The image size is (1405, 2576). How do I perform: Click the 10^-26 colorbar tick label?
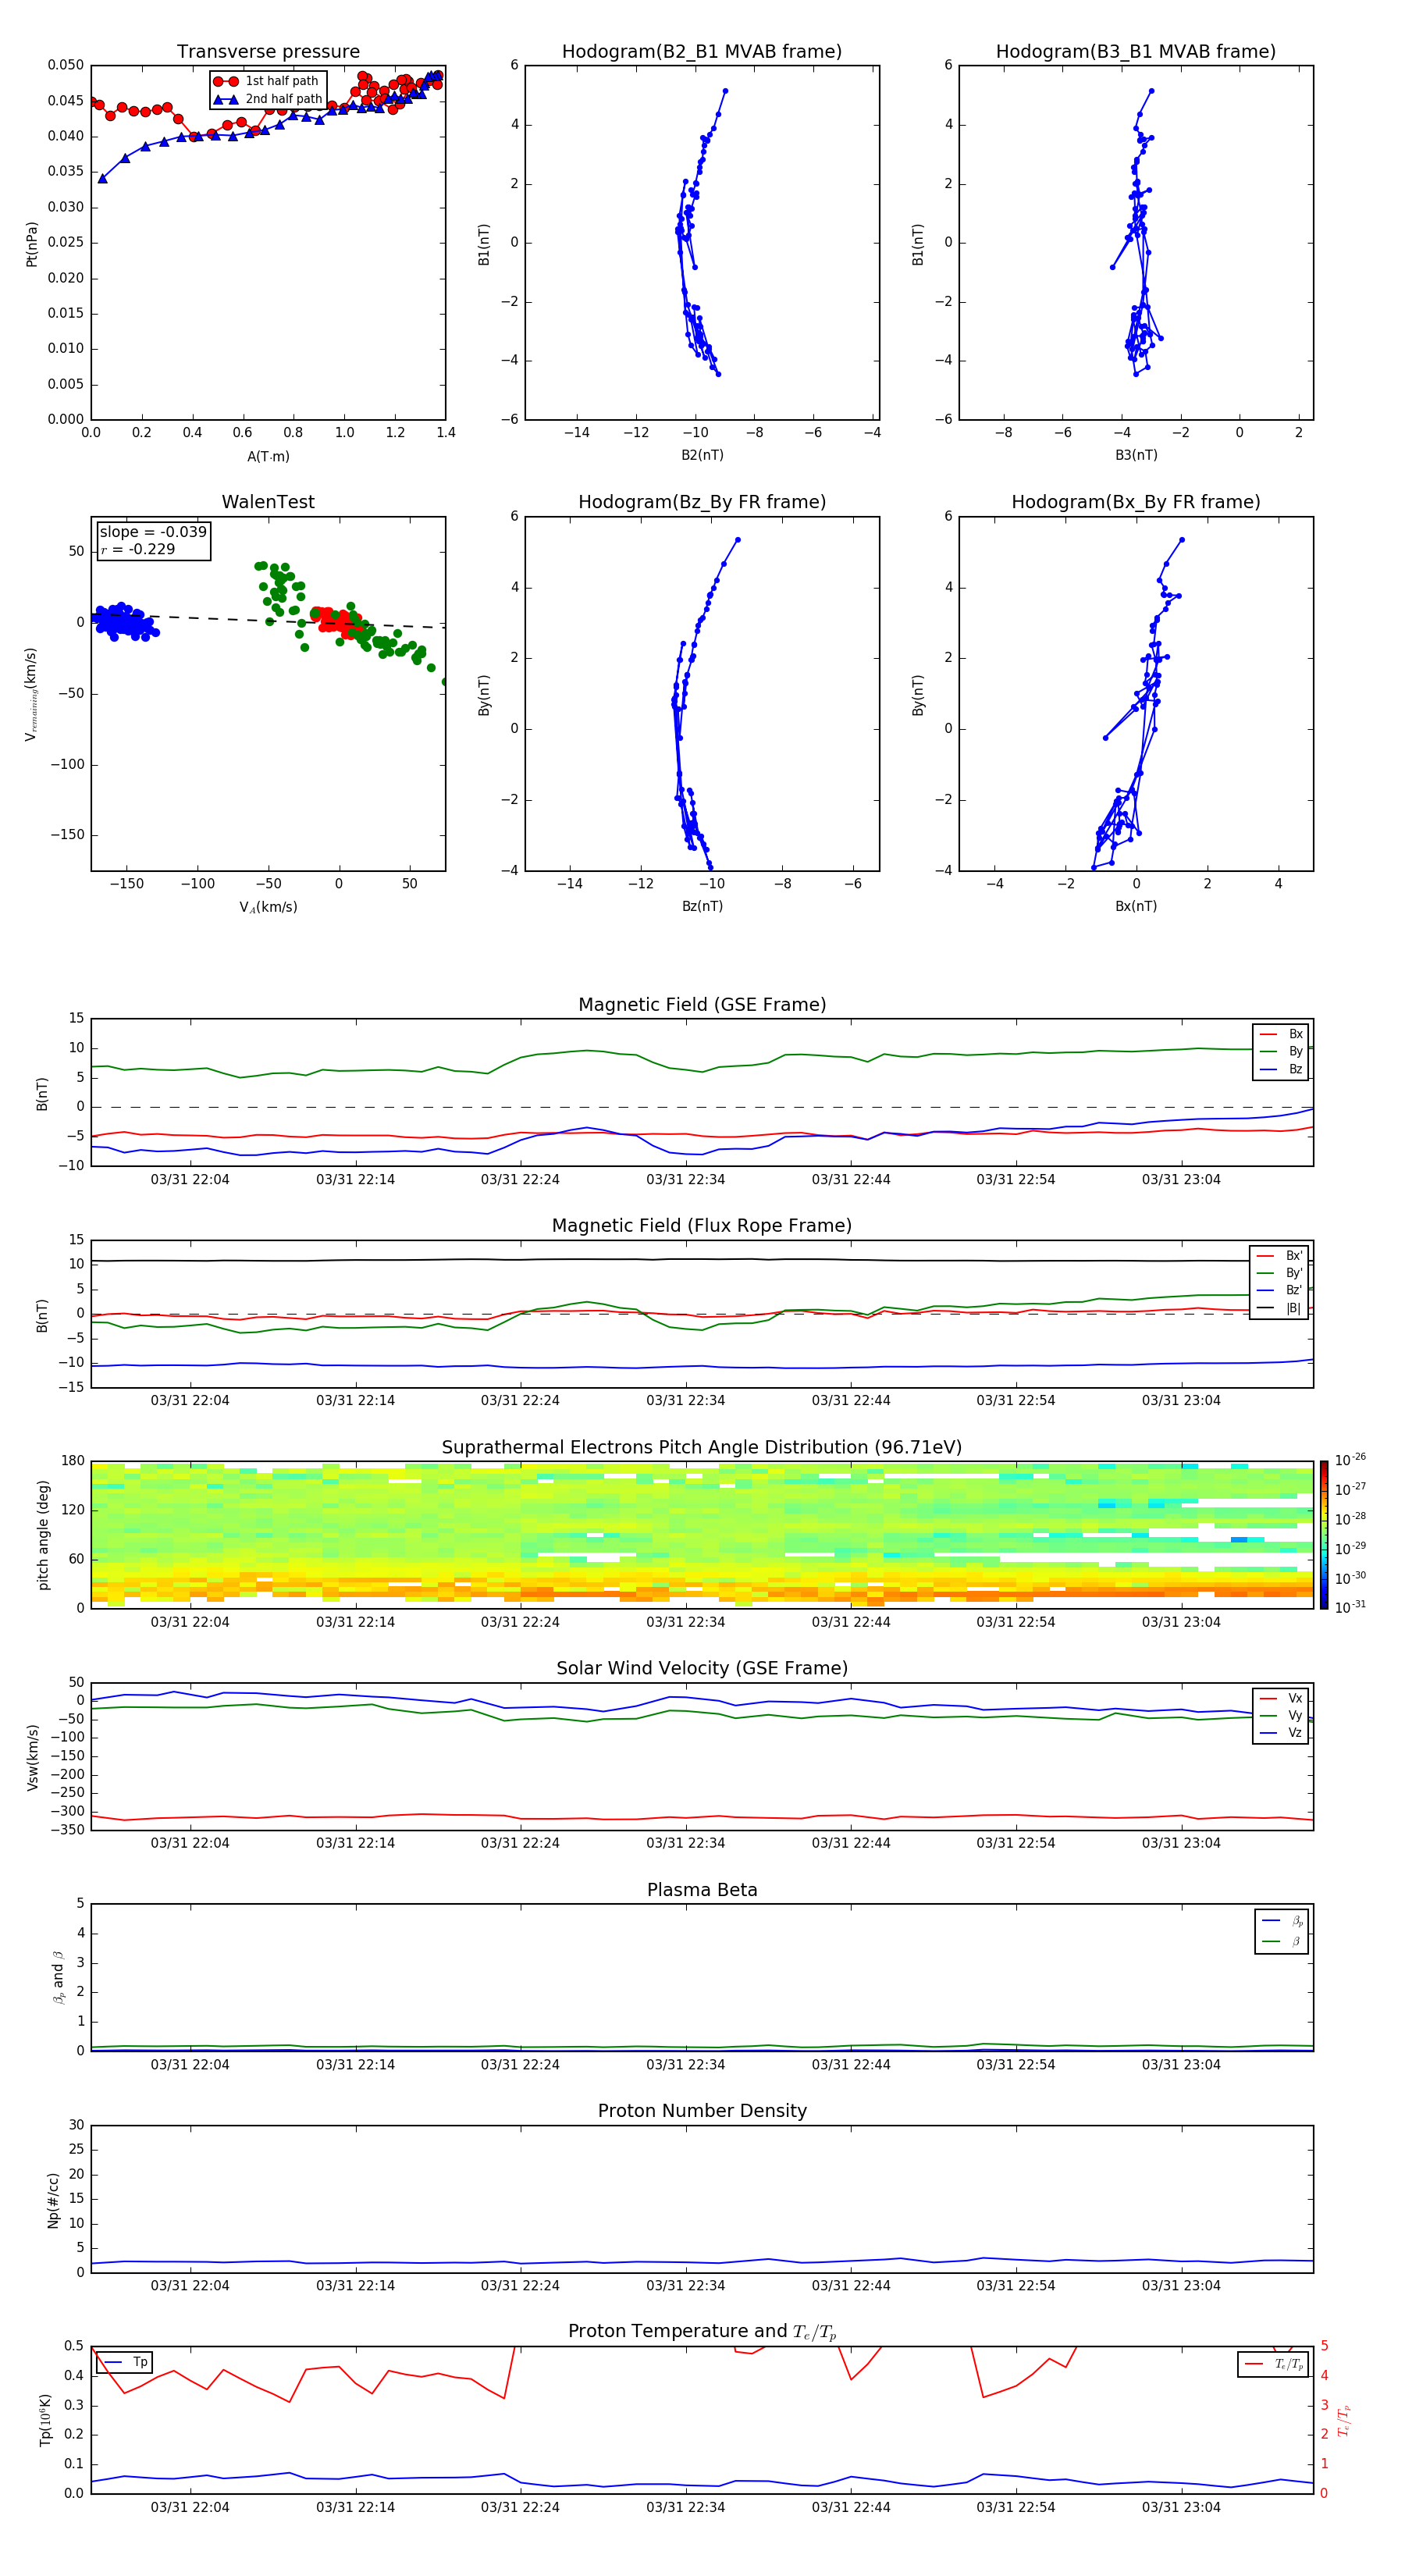click(1350, 1460)
